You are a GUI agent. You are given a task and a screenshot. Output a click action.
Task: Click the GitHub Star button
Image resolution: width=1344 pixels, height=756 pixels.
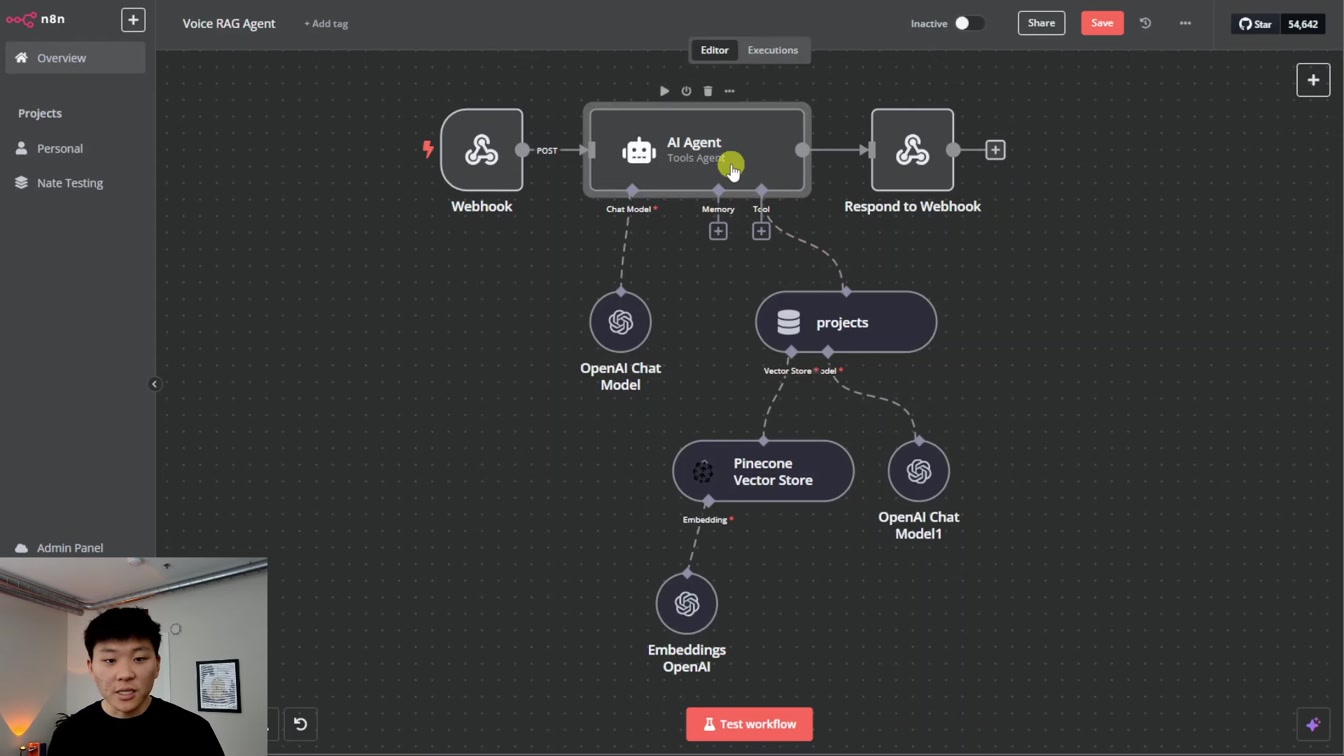point(1255,24)
